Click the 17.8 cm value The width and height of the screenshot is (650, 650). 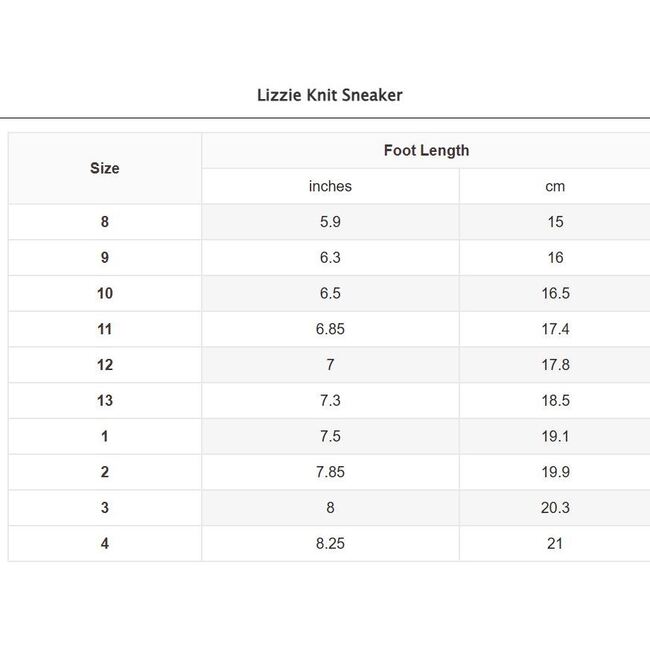(x=555, y=365)
